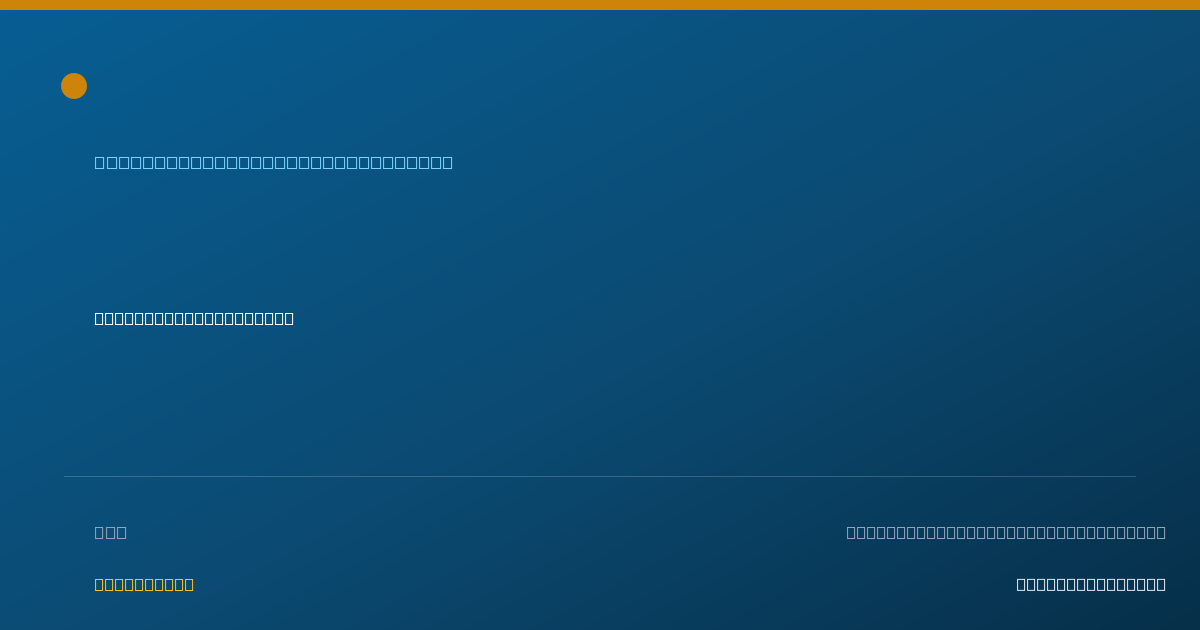Click the orange circle dot icon

74,86
